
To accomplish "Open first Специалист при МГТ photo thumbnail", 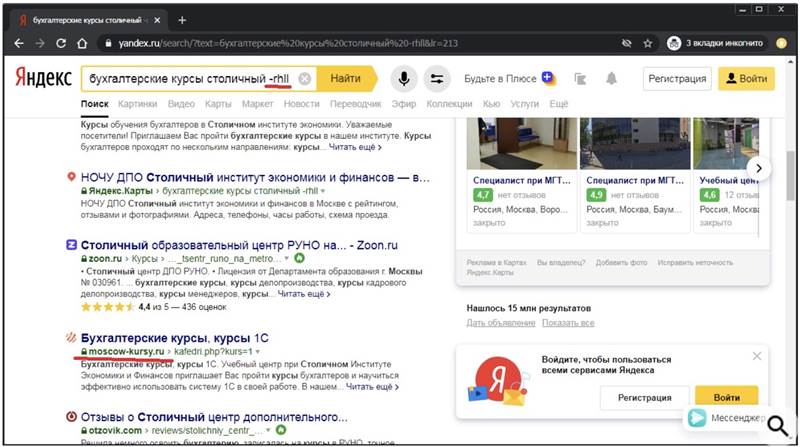I will tap(522, 143).
